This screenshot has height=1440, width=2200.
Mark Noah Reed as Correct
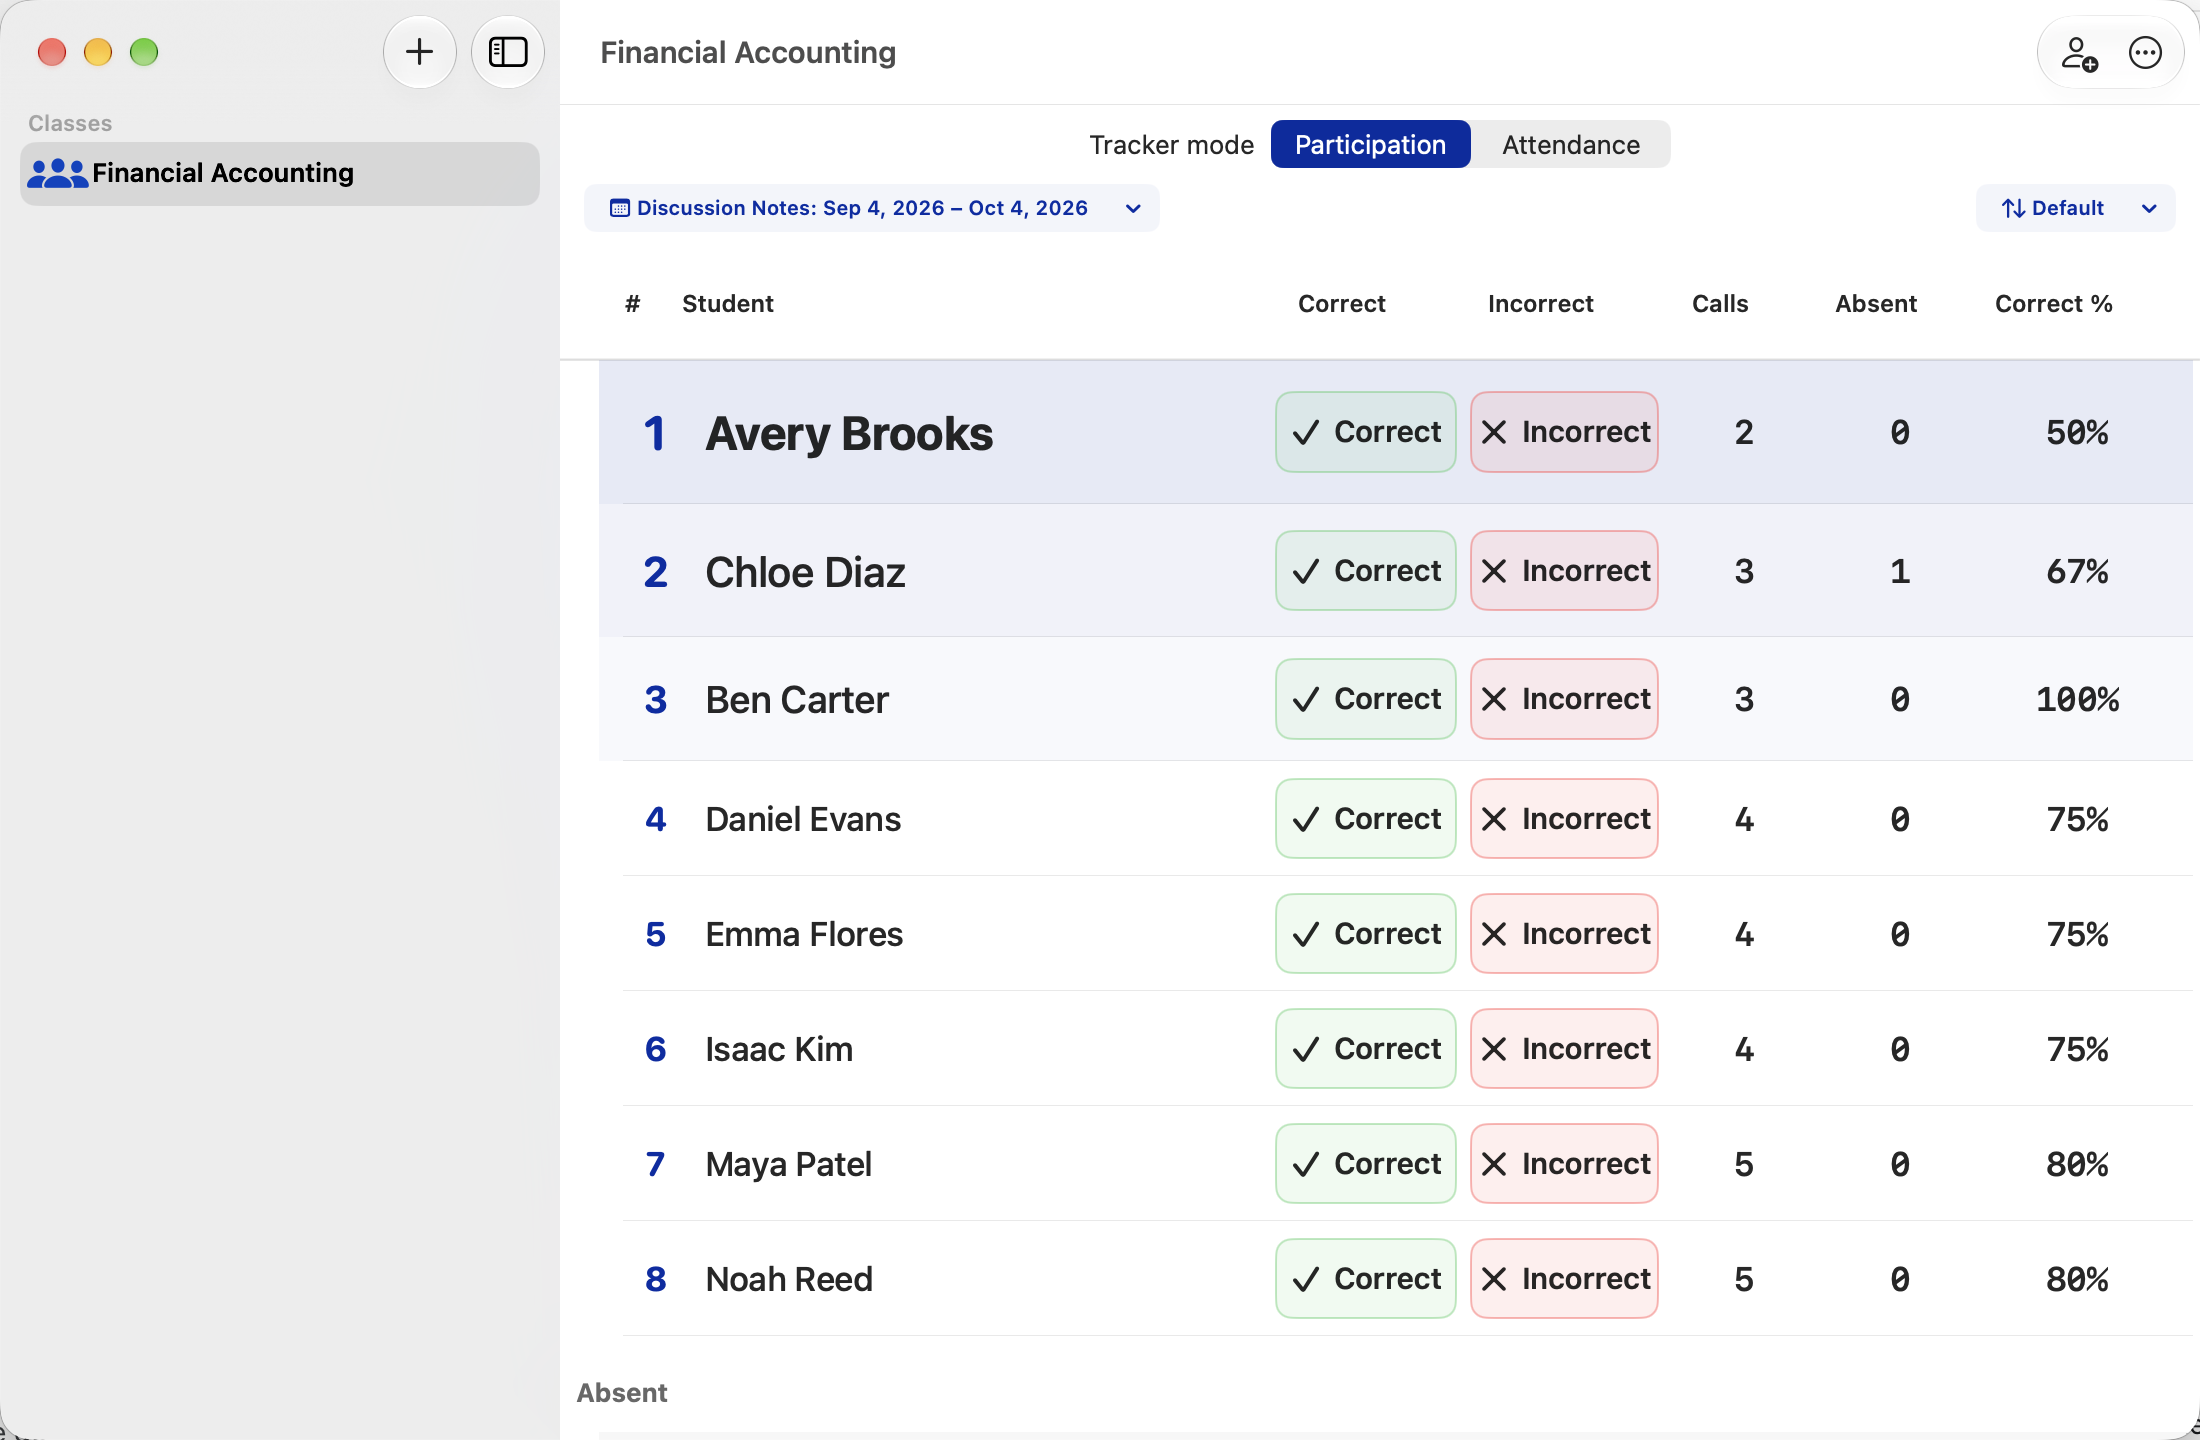point(1366,1279)
